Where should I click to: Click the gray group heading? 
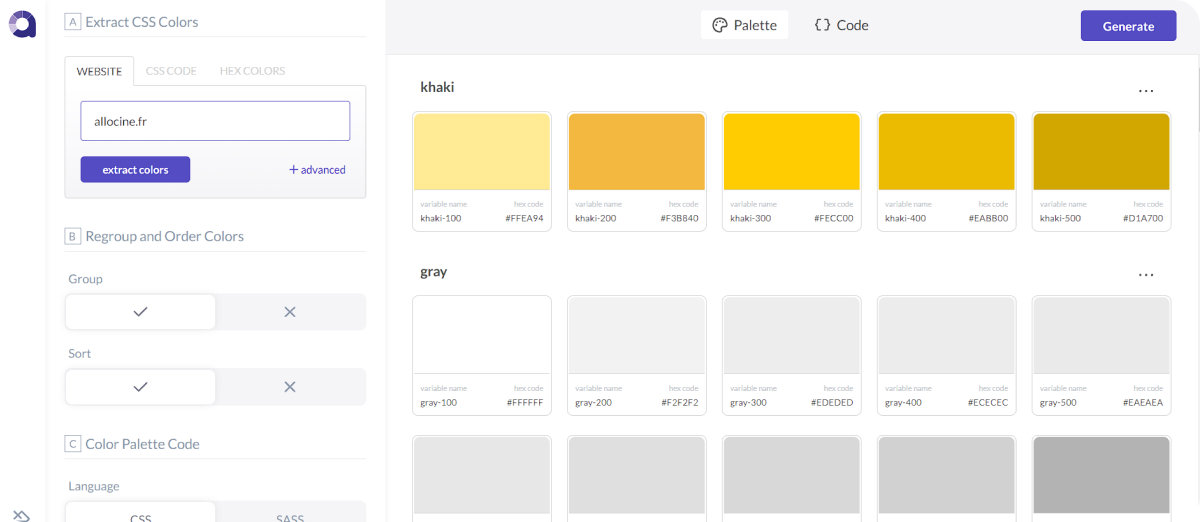coord(433,272)
